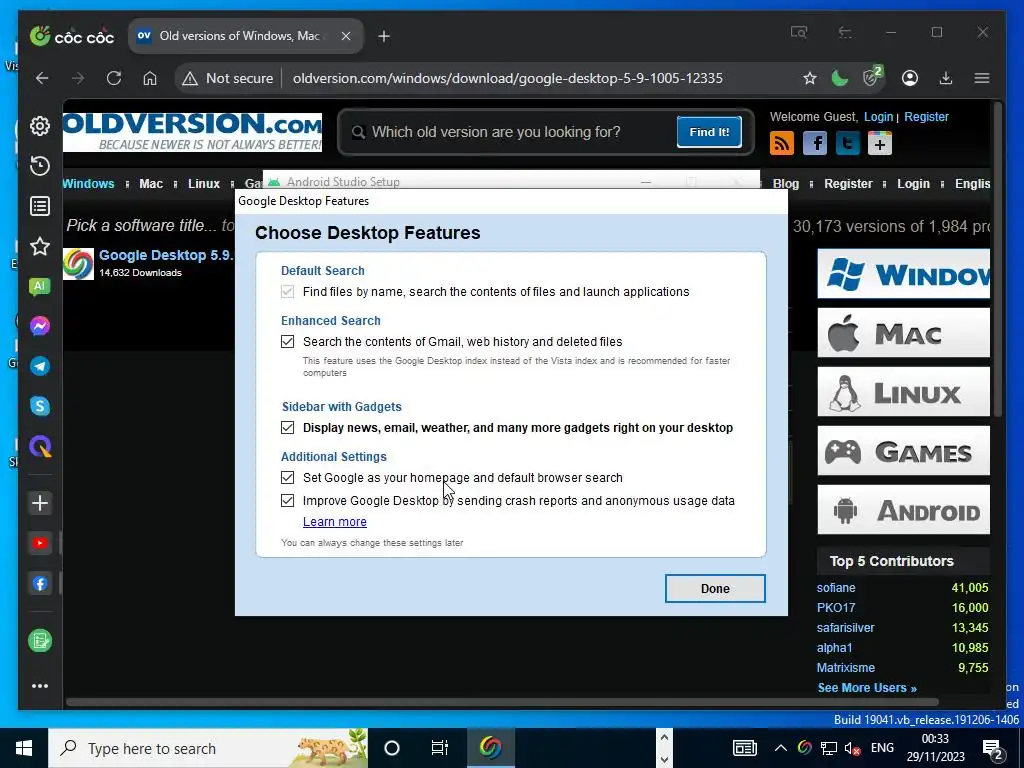Image resolution: width=1024 pixels, height=768 pixels.
Task: Open contributor sofiane profile
Action: pos(835,588)
